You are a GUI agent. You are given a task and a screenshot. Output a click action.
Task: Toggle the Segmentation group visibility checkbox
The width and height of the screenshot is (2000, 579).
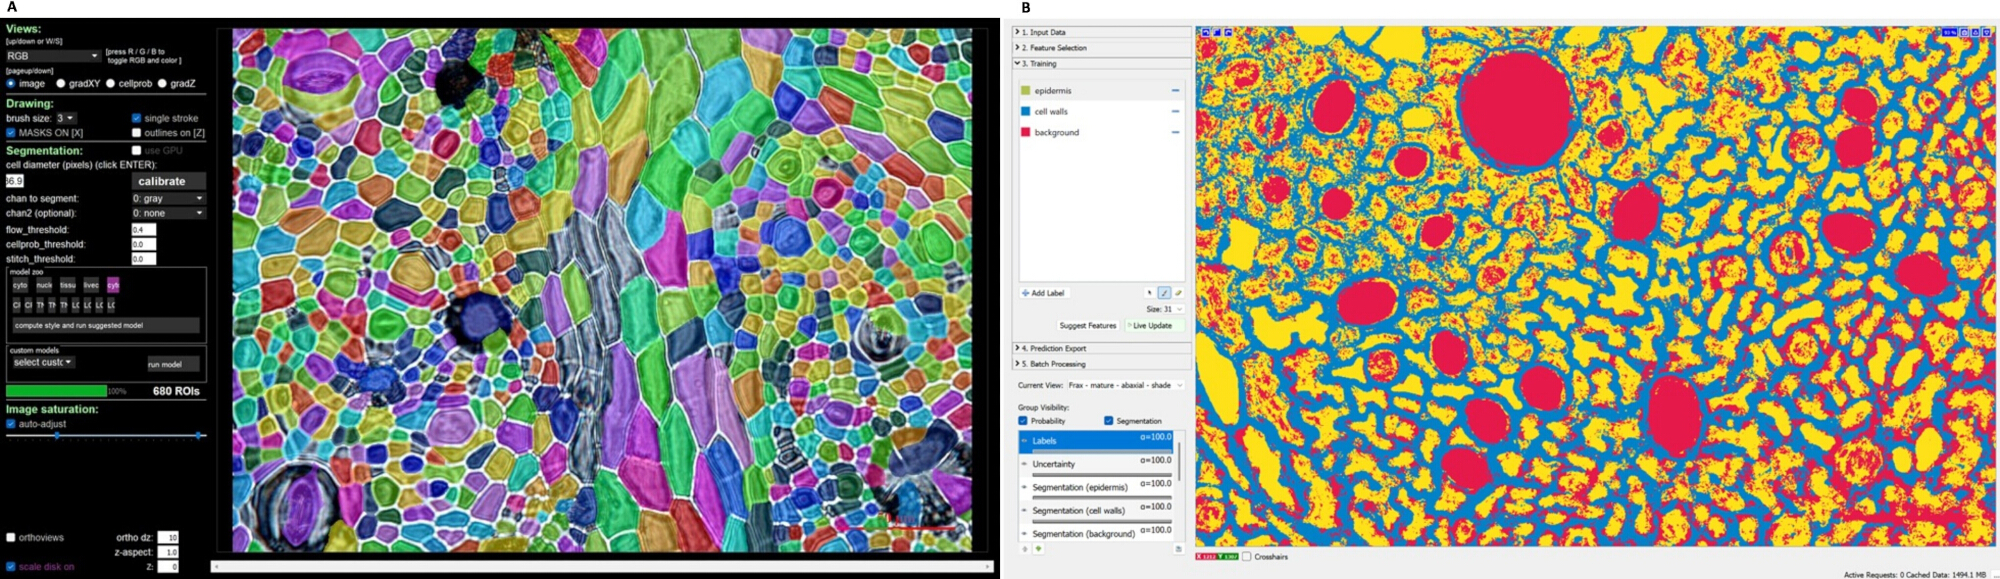coord(1109,421)
